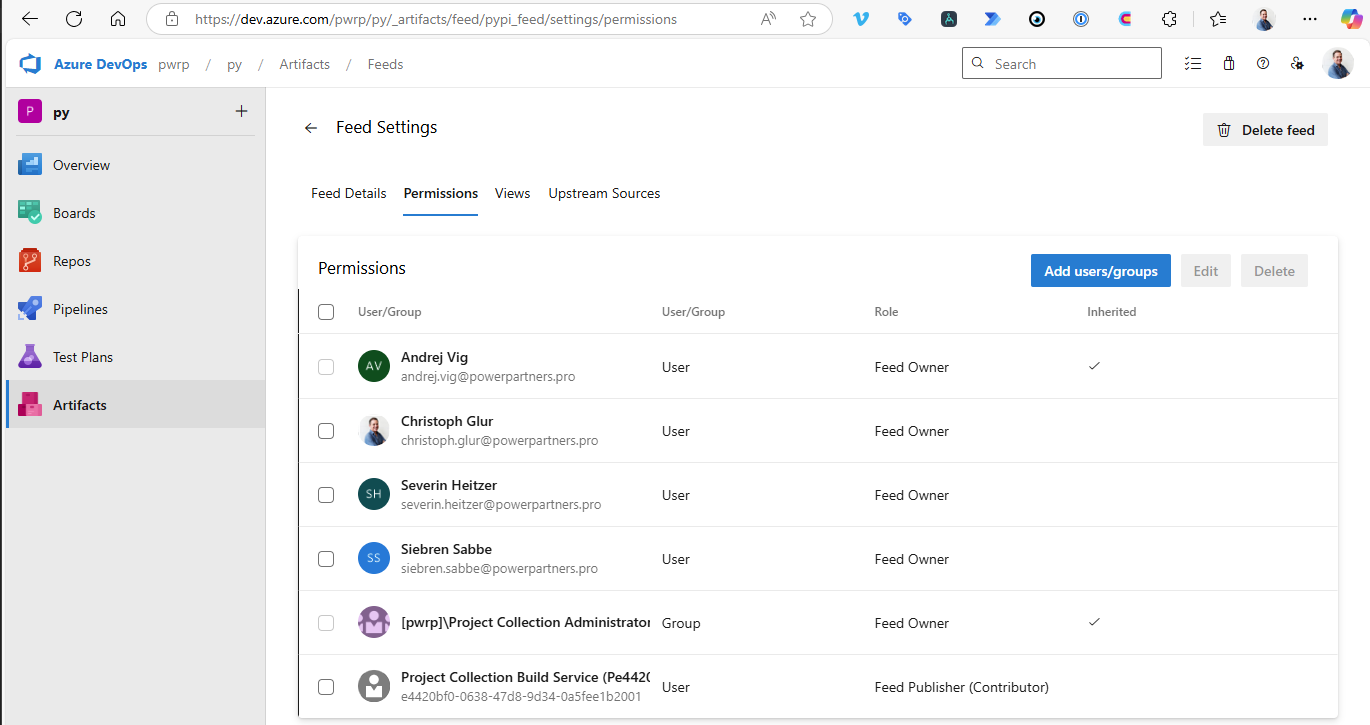Open the Azure DevOps account avatar
The width and height of the screenshot is (1370, 725).
1338,63
